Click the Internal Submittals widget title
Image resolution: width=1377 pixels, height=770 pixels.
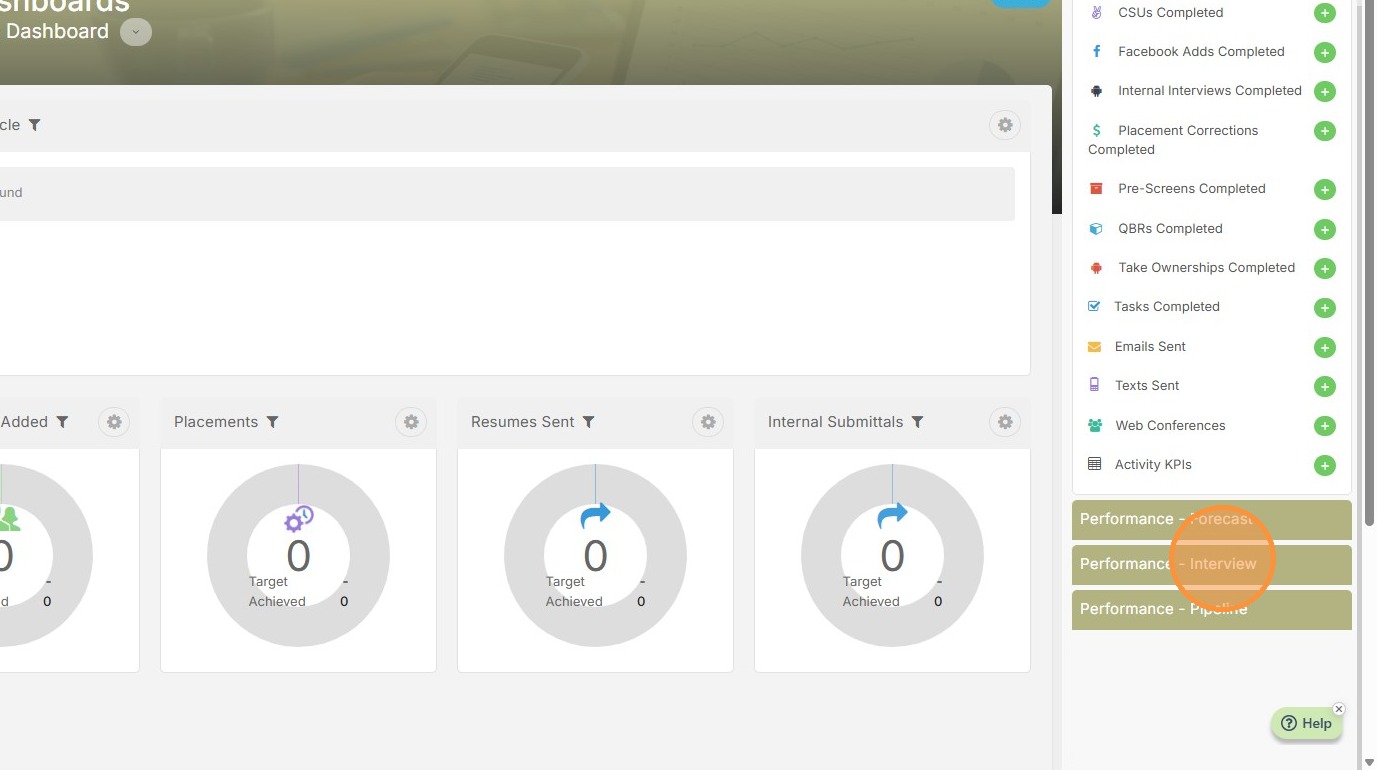tap(835, 422)
